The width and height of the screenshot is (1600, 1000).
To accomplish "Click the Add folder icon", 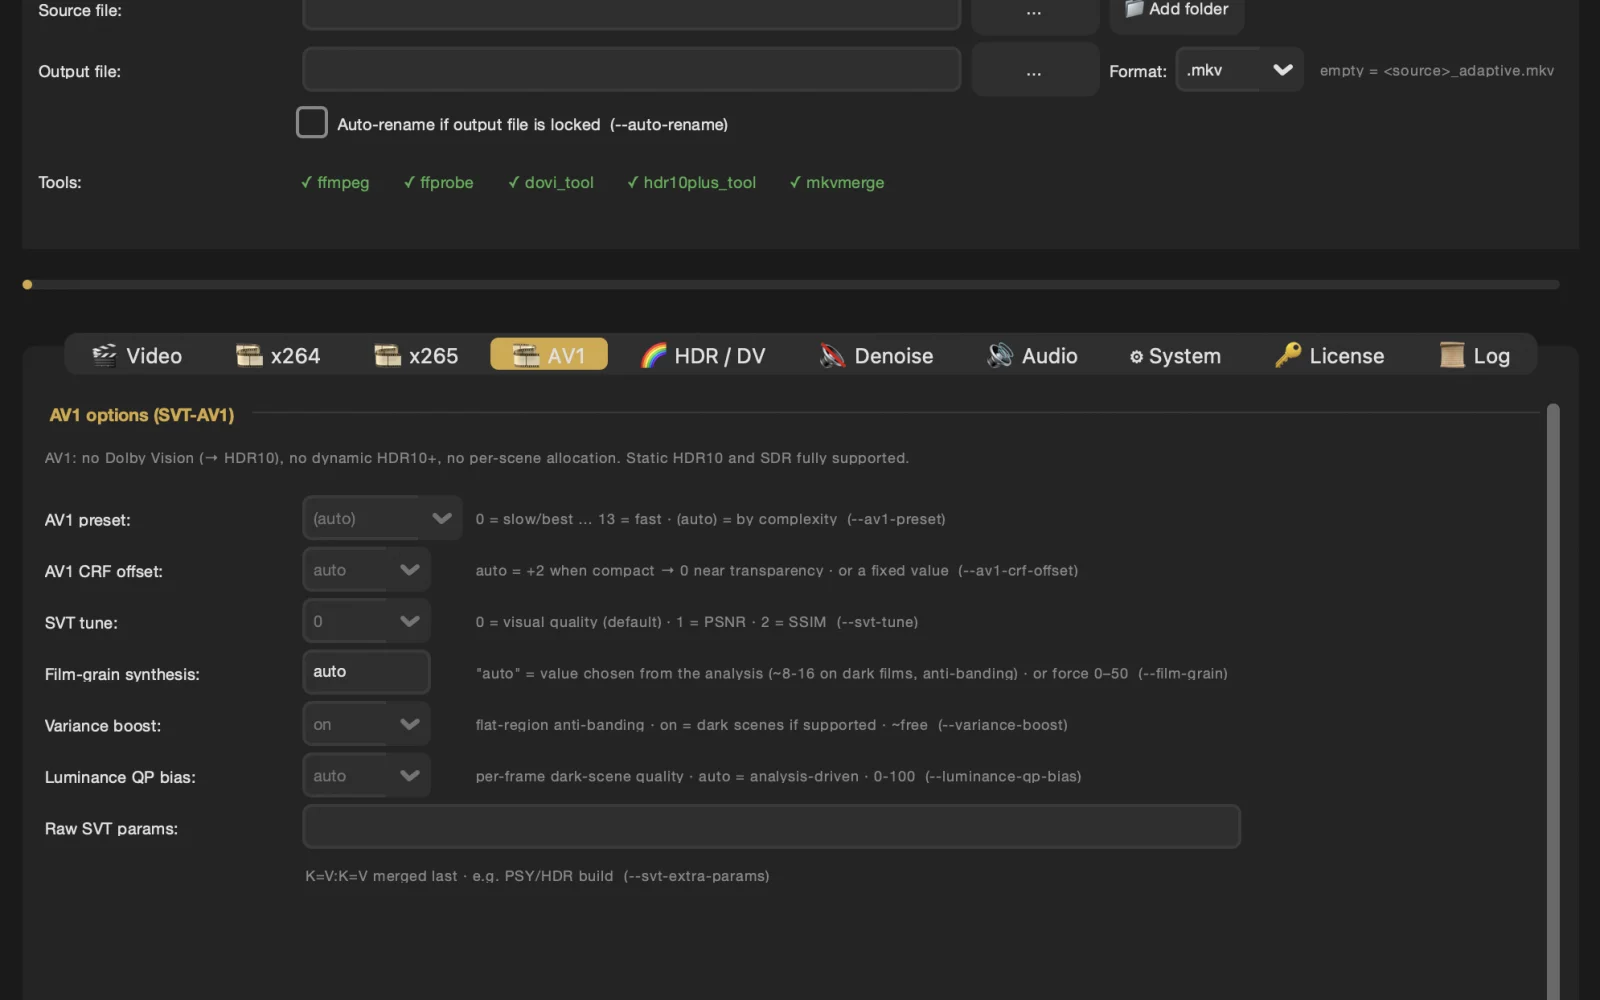I will [1133, 9].
